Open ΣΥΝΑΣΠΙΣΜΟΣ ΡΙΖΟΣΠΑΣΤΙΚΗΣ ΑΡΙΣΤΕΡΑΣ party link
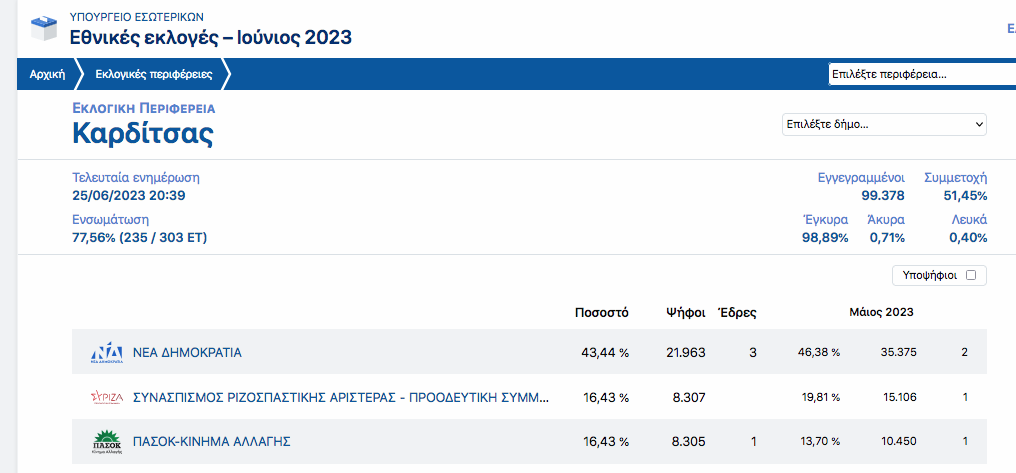Image resolution: width=1016 pixels, height=473 pixels. pyautogui.click(x=340, y=397)
